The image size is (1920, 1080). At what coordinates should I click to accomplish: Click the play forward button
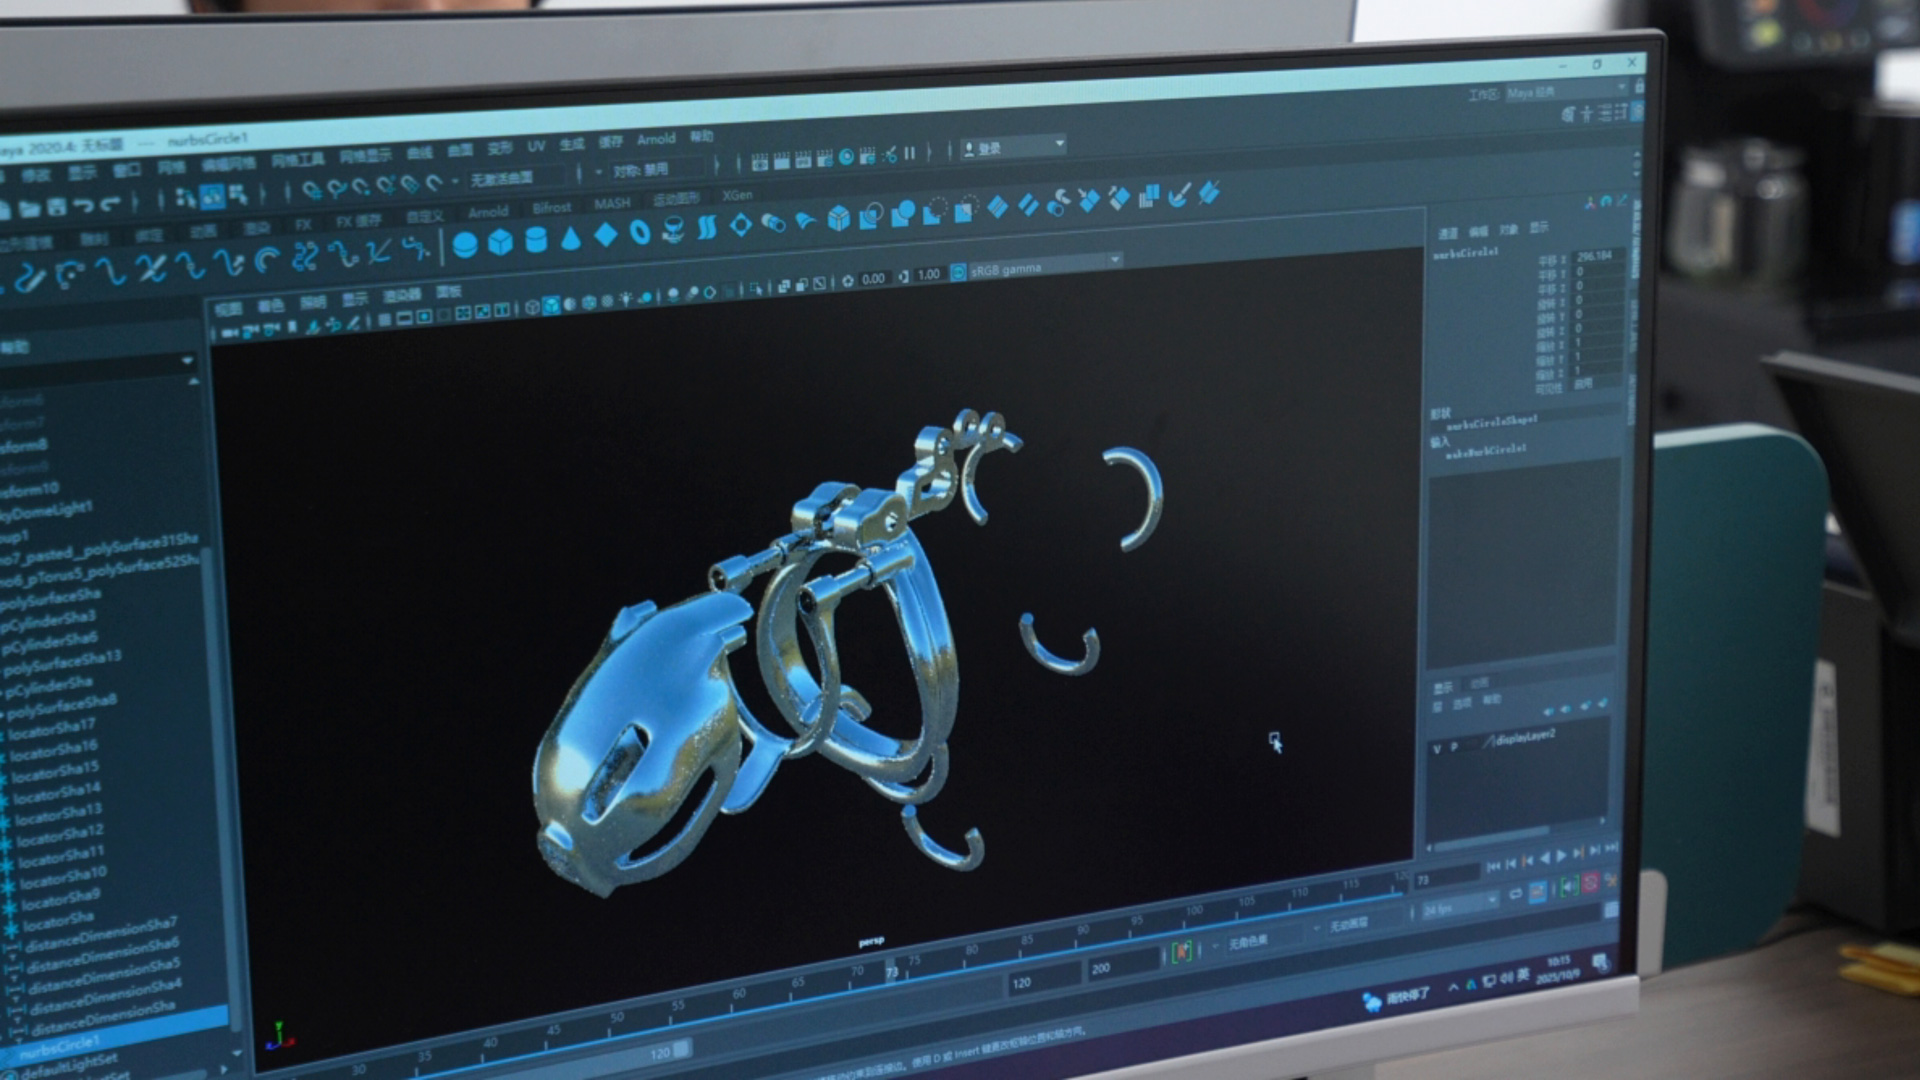coord(1562,856)
